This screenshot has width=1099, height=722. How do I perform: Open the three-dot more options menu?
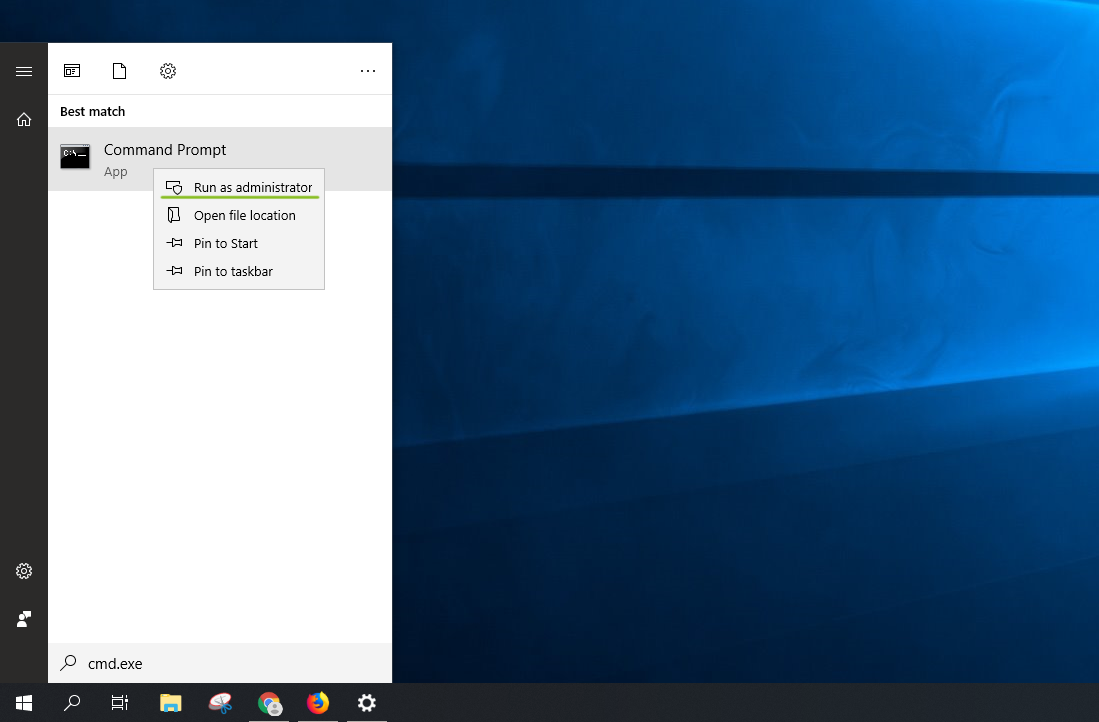click(368, 71)
